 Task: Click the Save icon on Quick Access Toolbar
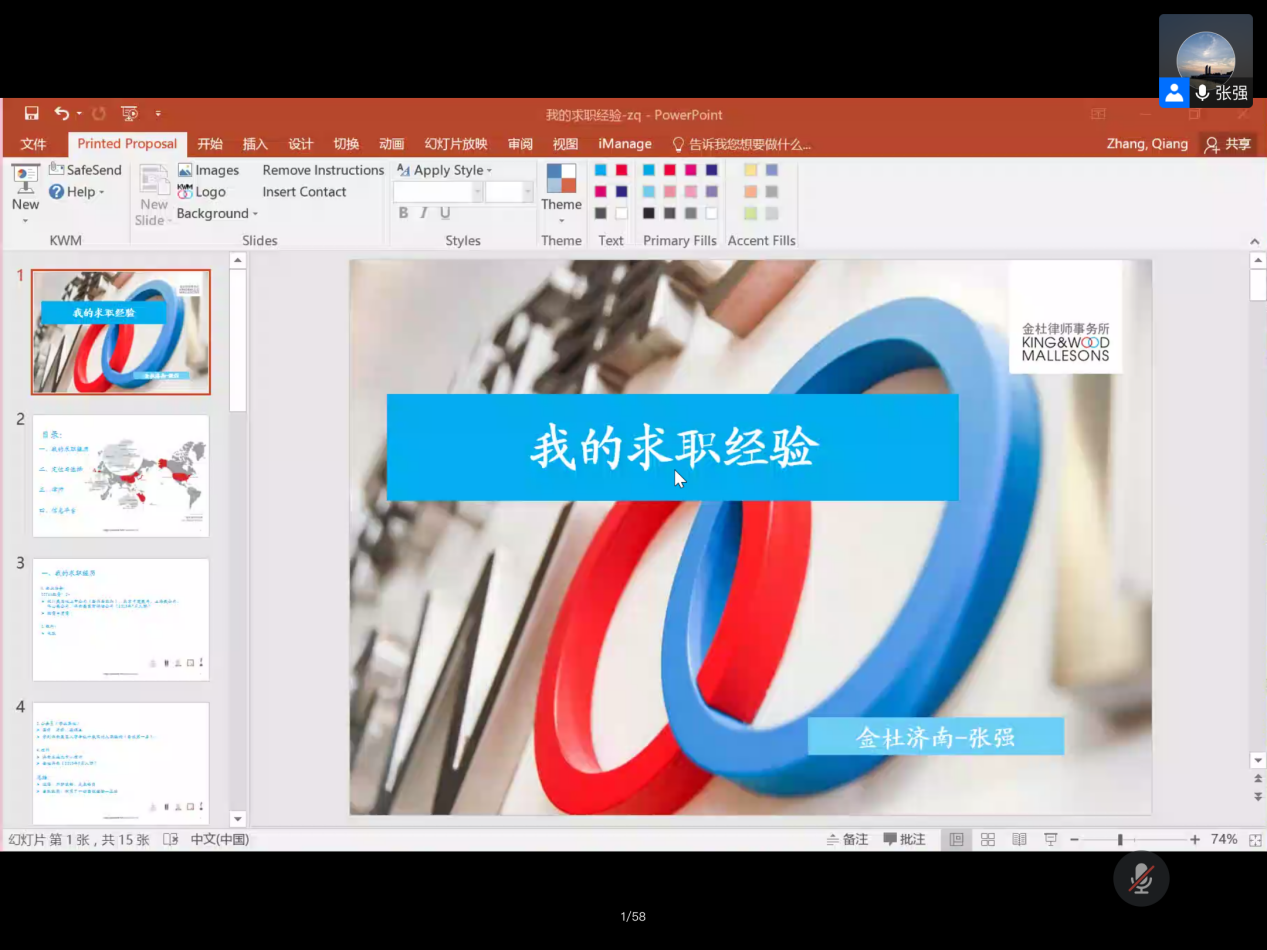pyautogui.click(x=31, y=114)
